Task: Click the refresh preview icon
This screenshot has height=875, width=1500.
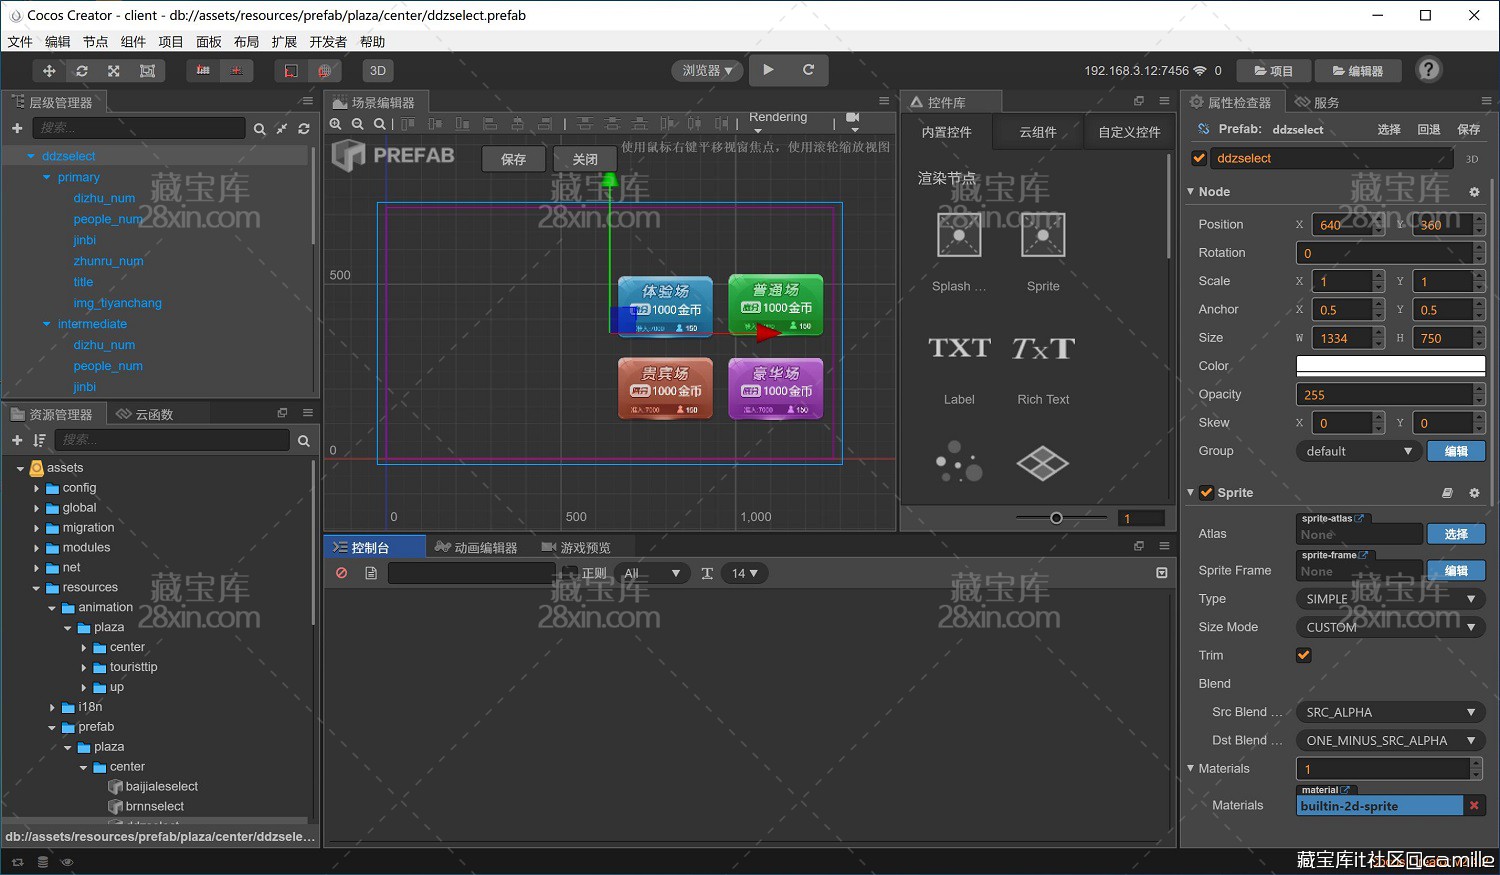Action: [808, 70]
